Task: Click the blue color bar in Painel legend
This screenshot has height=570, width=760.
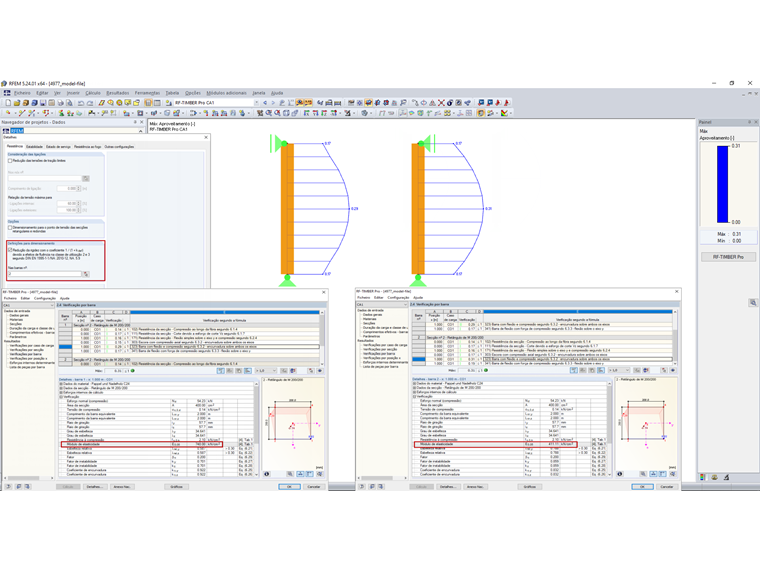Action: (x=722, y=184)
